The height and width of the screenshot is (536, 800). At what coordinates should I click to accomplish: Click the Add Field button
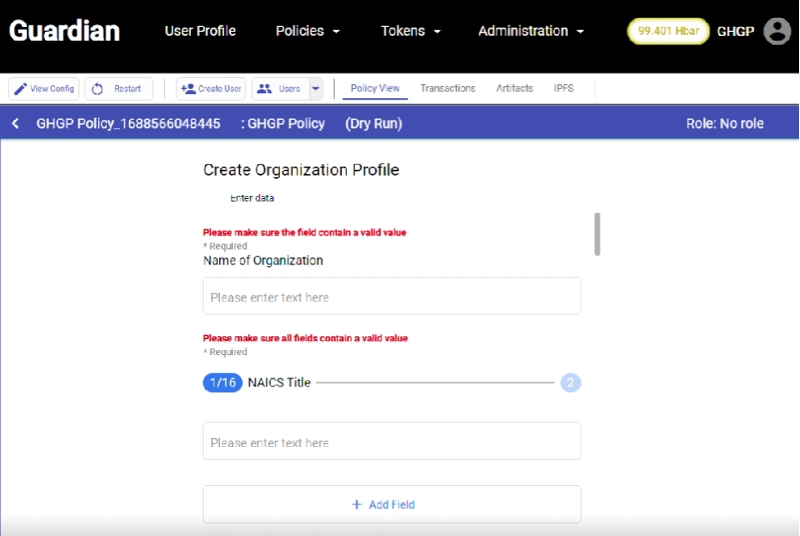point(391,504)
